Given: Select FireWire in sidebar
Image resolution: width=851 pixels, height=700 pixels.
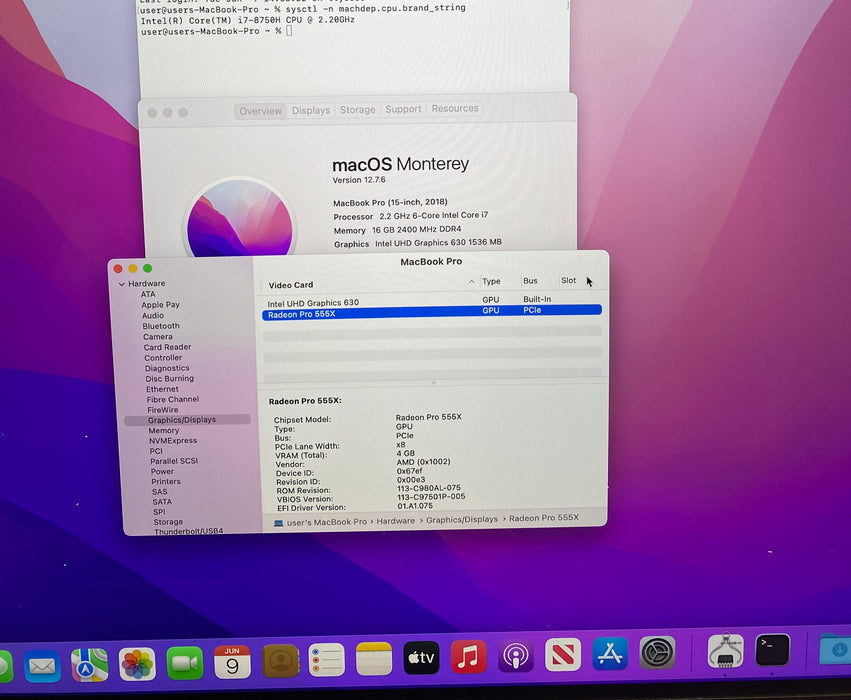Looking at the screenshot, I should click(x=163, y=410).
